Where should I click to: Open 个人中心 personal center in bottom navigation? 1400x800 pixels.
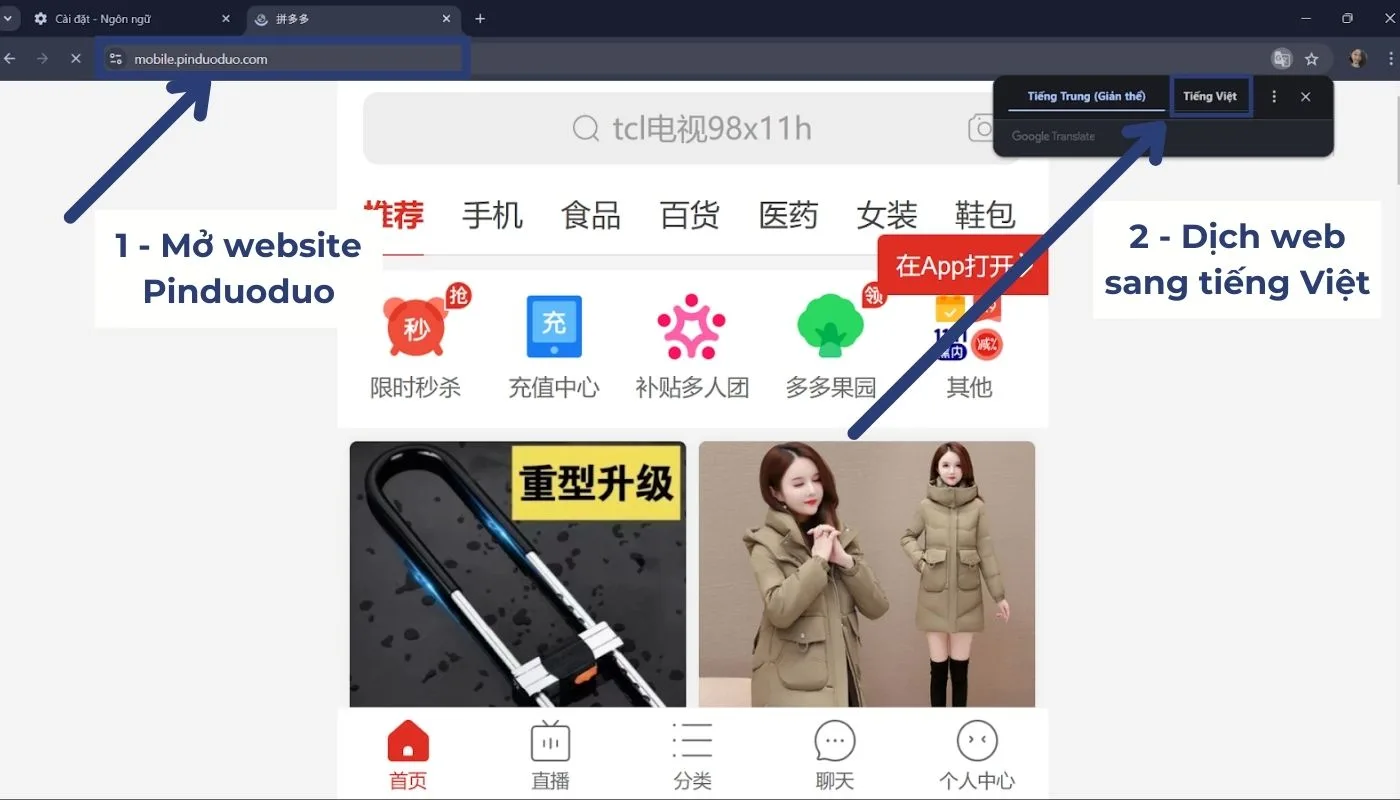[x=977, y=756]
